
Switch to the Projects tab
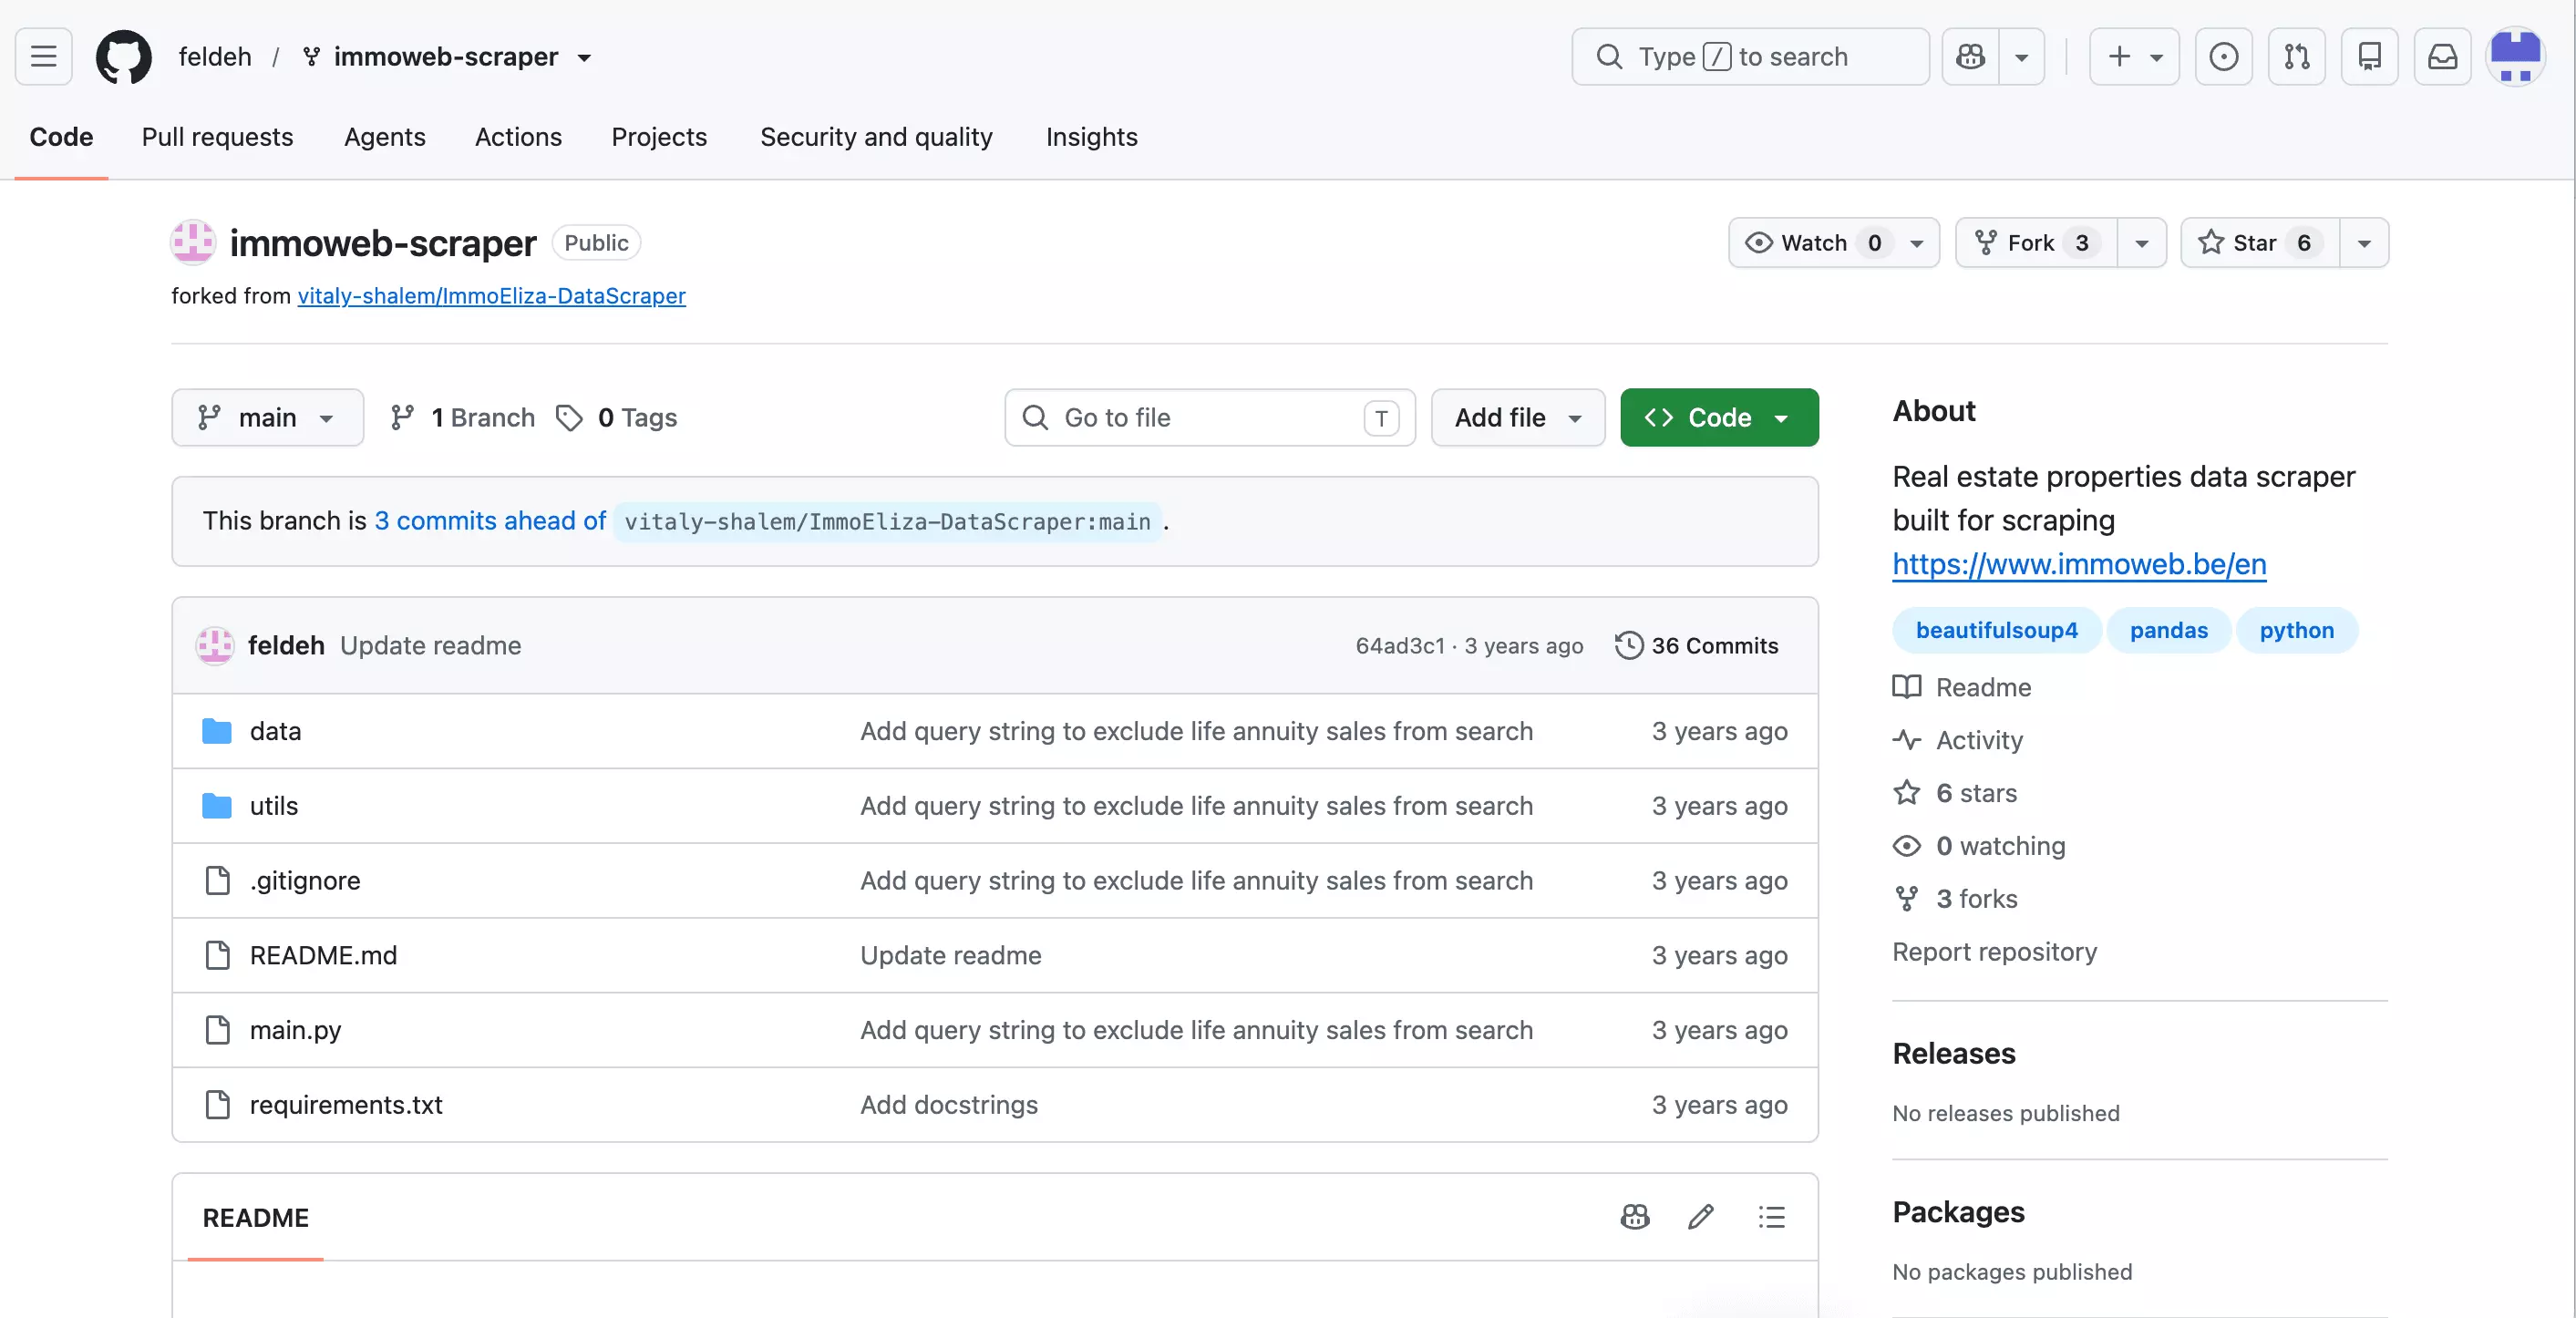click(659, 137)
